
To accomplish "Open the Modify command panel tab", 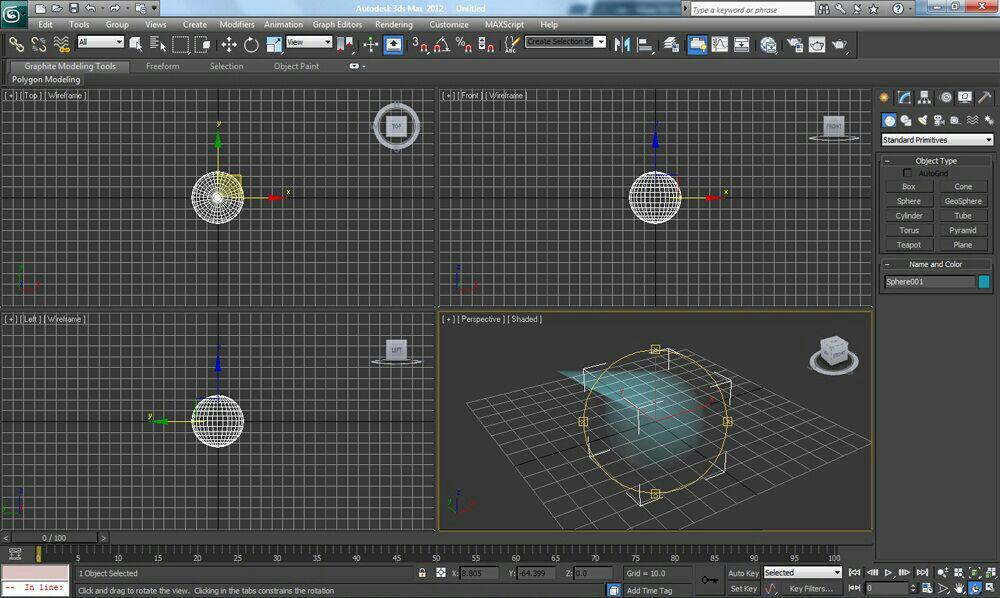I will [x=904, y=97].
